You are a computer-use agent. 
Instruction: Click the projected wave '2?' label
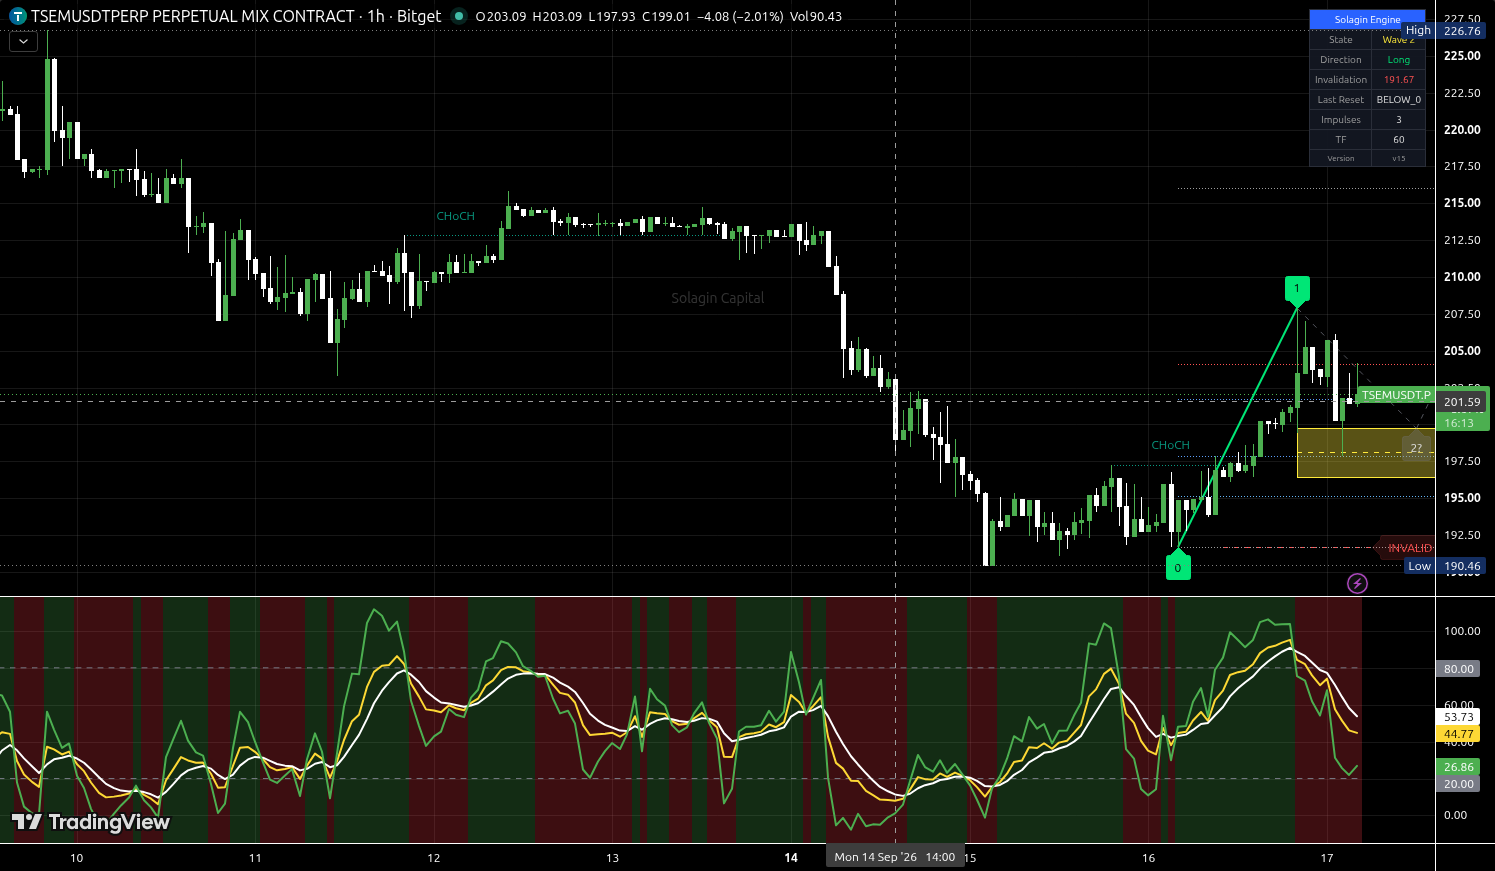click(1416, 448)
